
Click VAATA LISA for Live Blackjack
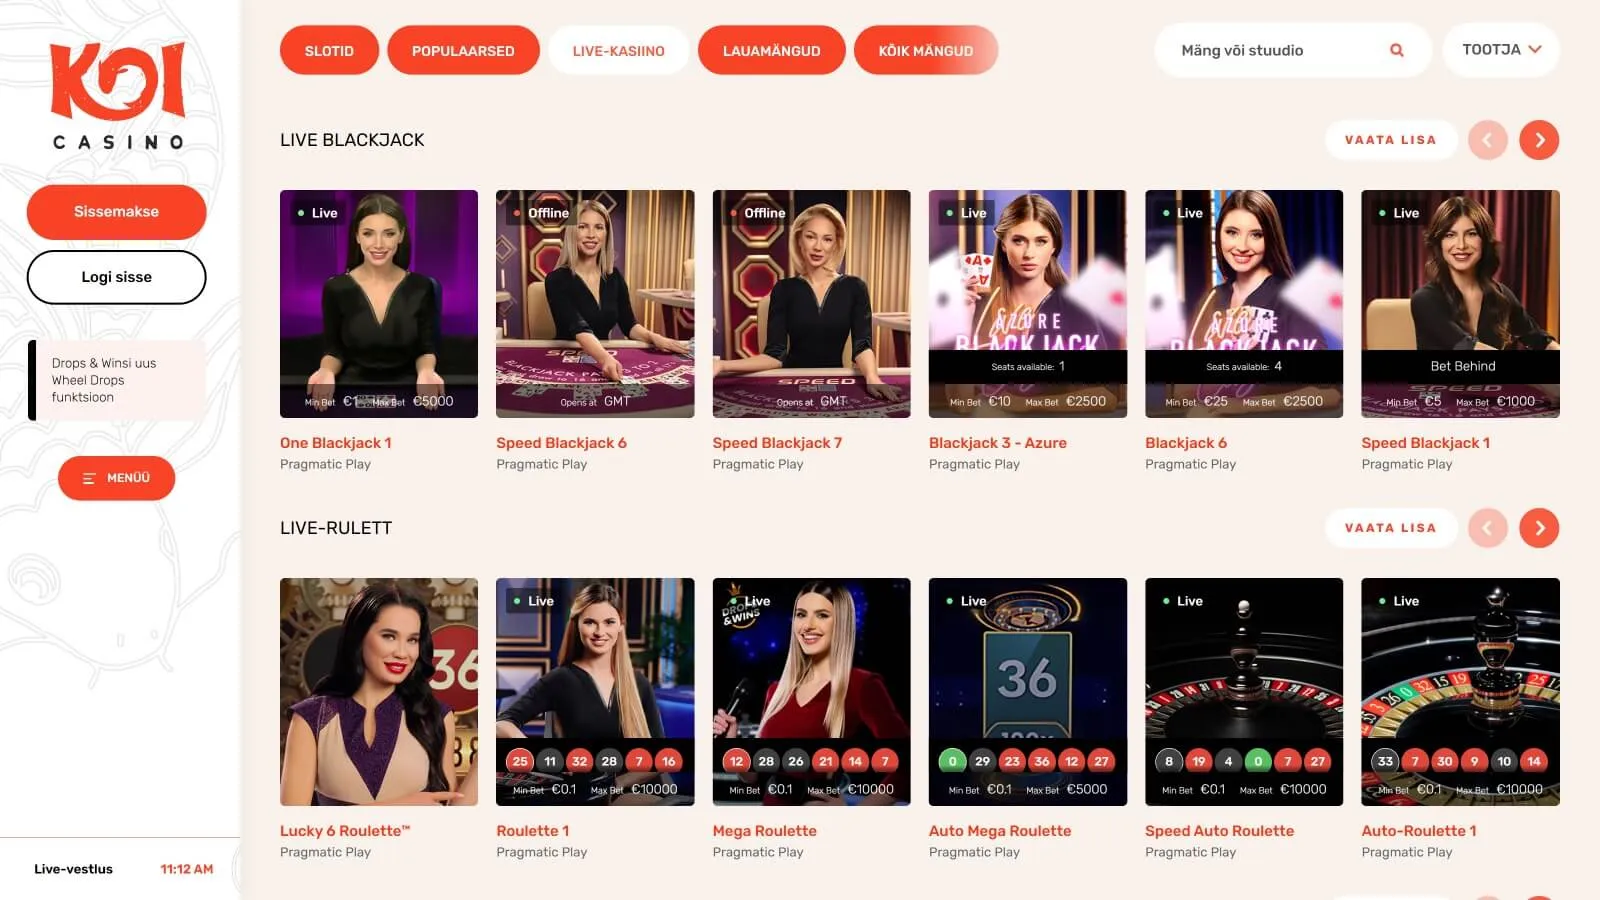pos(1390,140)
